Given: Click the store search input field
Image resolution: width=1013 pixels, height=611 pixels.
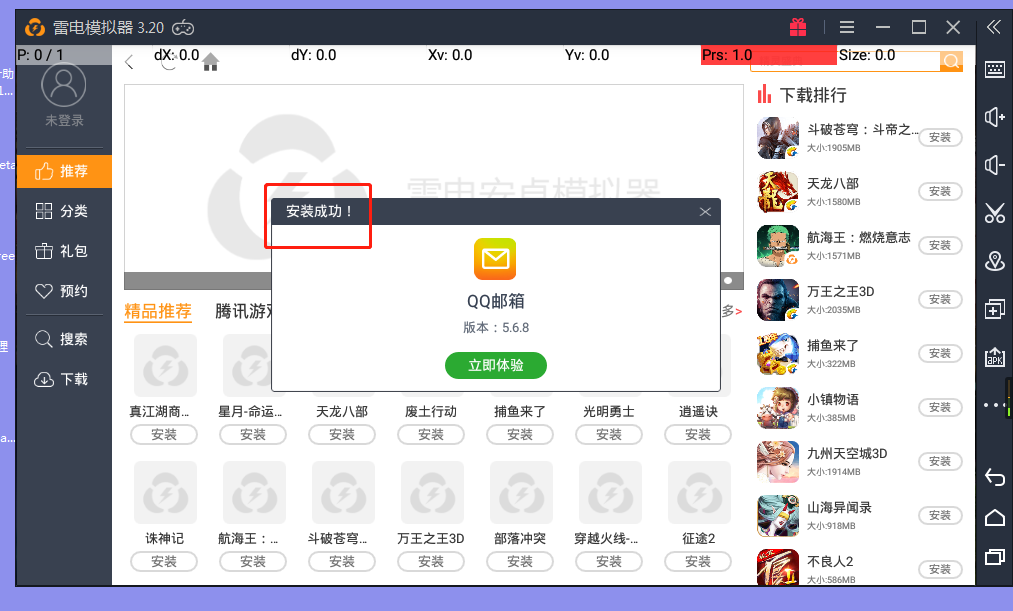Looking at the screenshot, I should point(845,61).
